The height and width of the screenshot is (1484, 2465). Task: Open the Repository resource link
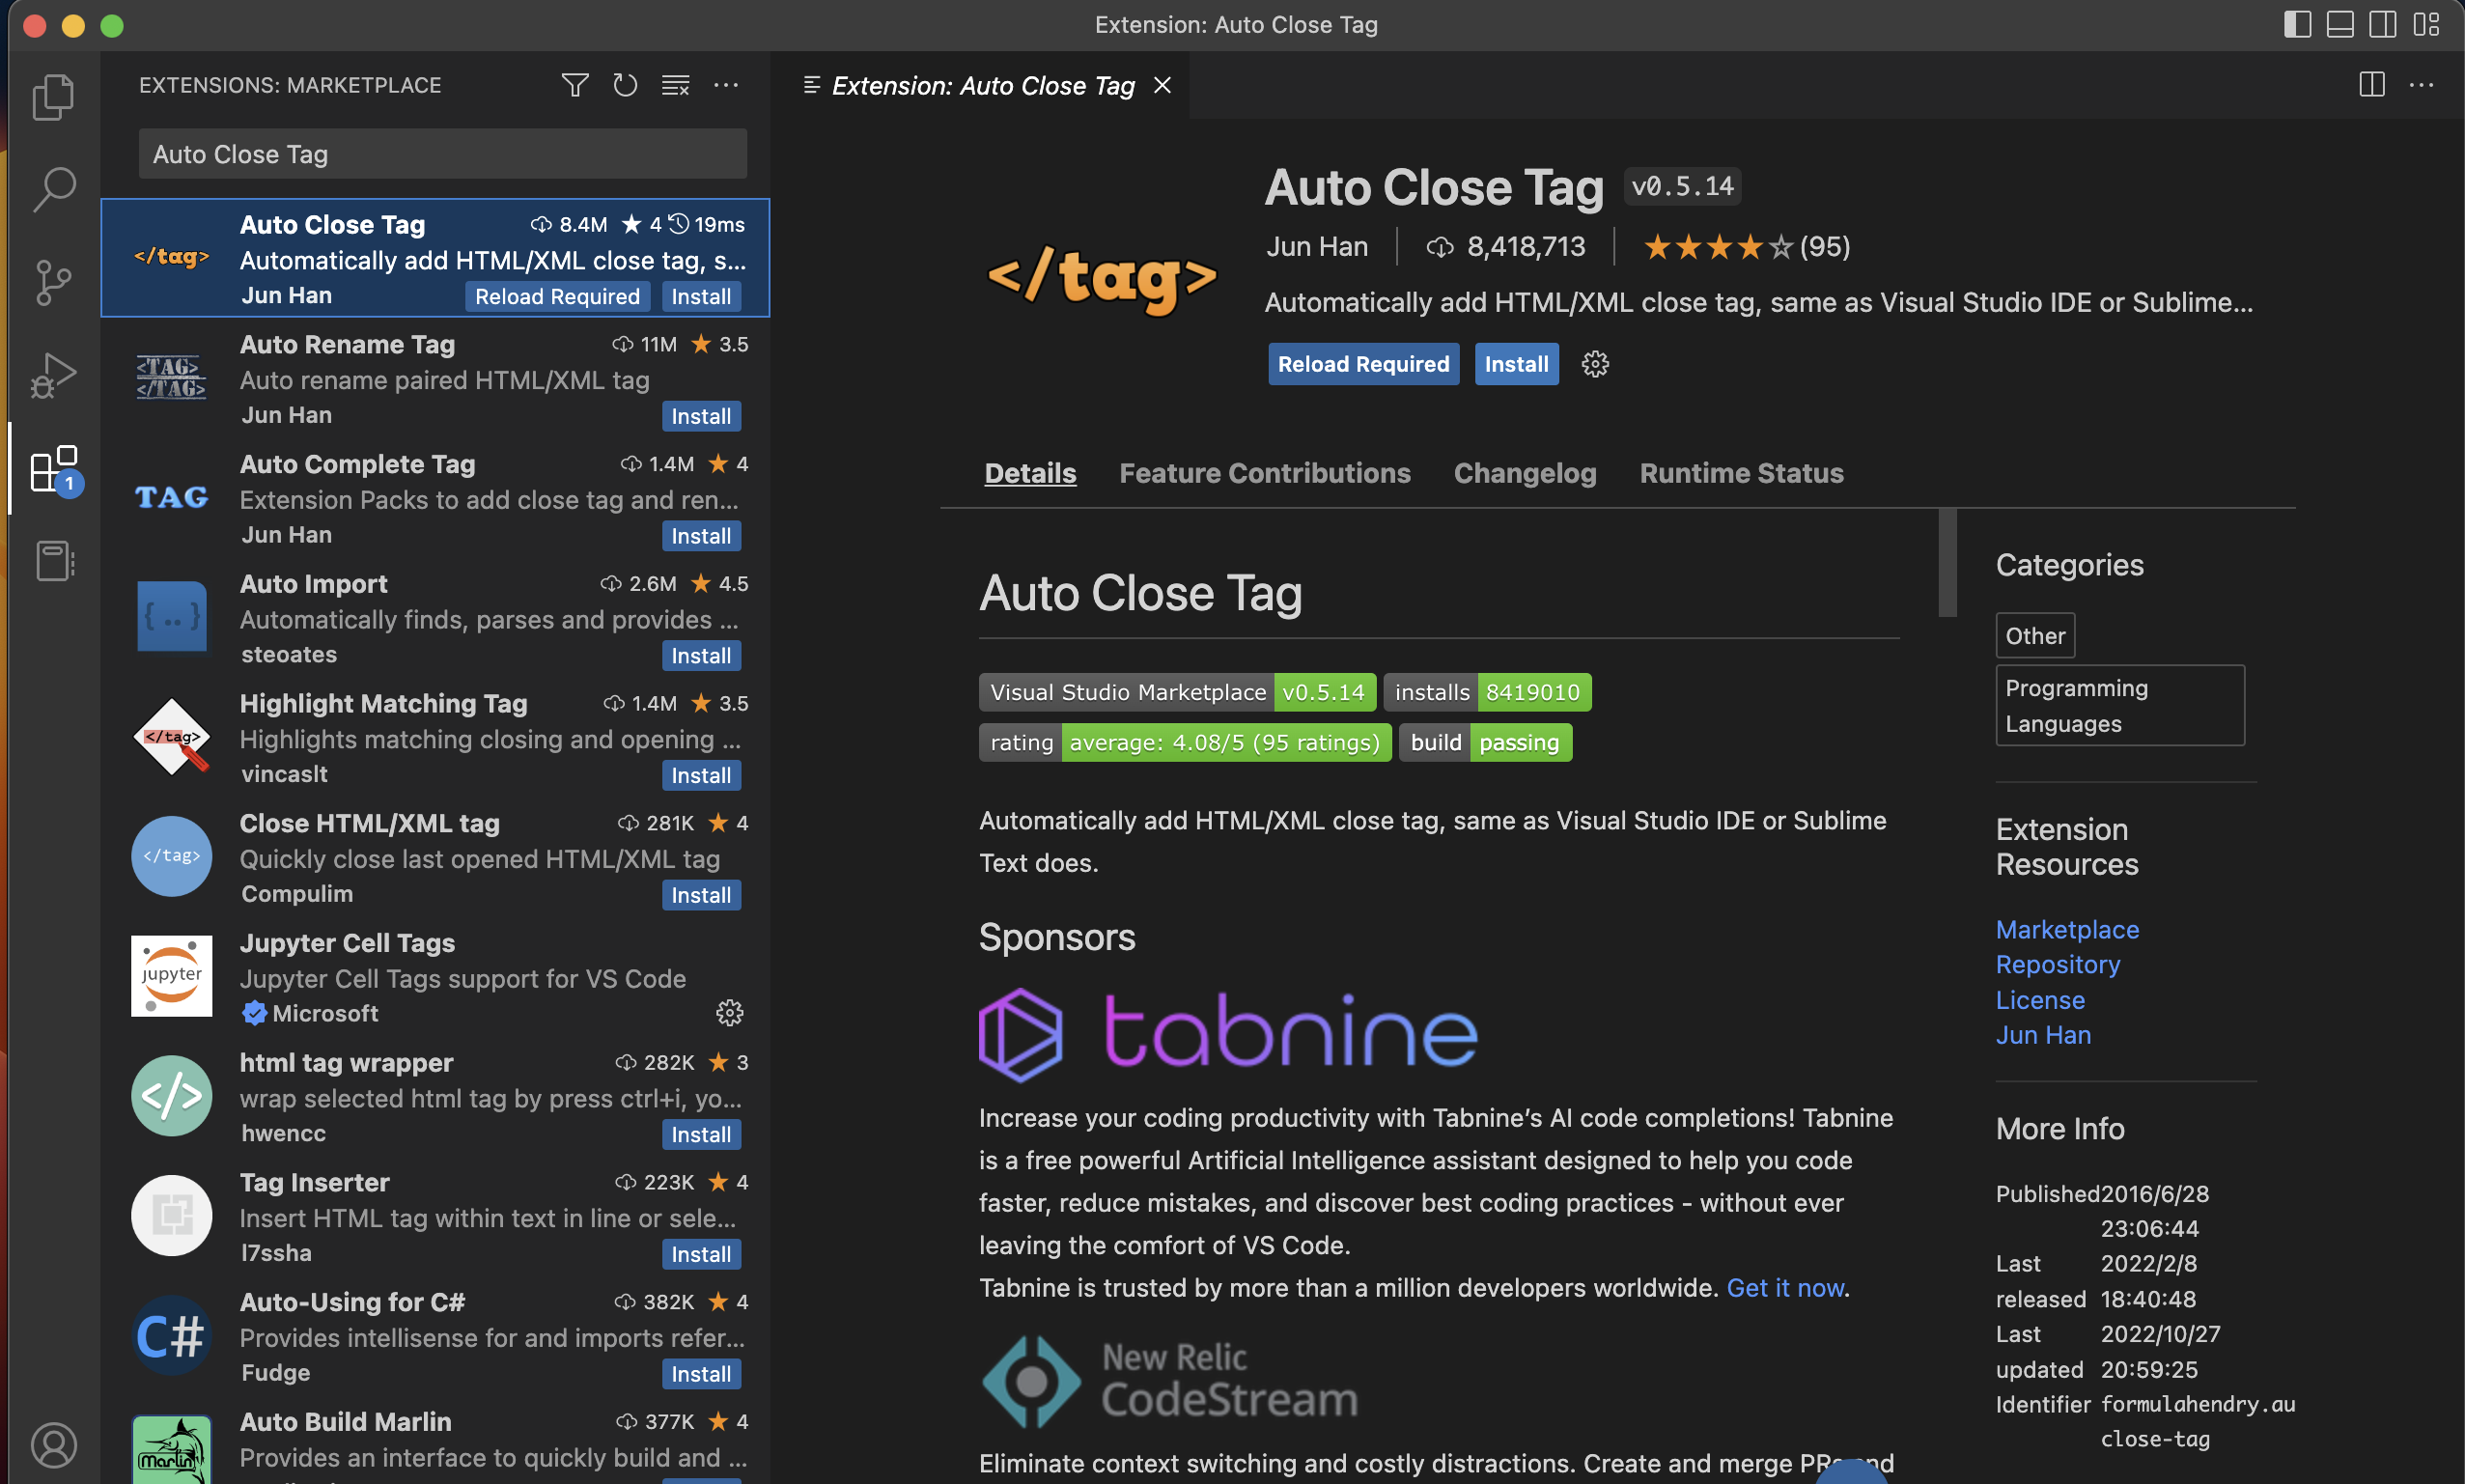click(x=2057, y=964)
